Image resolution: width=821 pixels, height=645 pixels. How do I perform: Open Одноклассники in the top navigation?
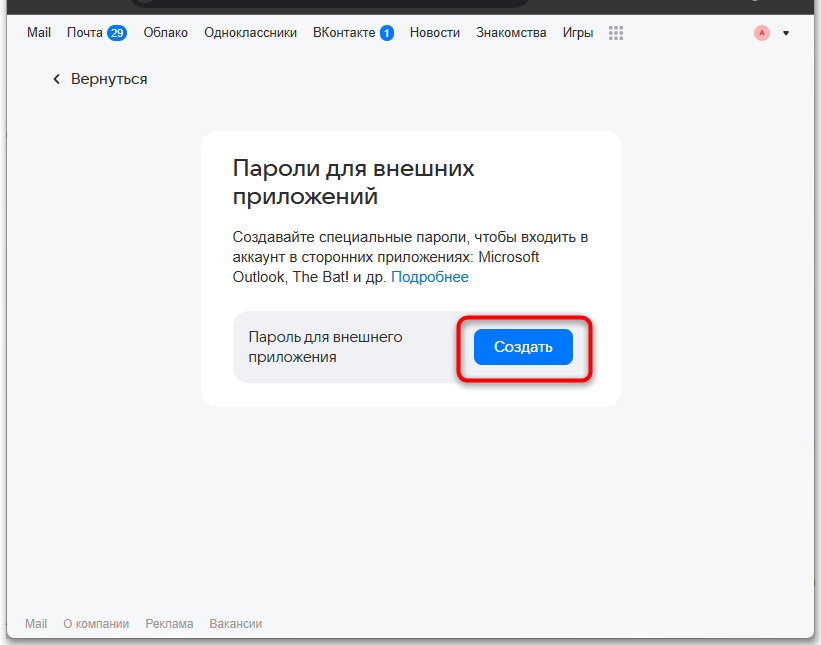click(x=250, y=32)
